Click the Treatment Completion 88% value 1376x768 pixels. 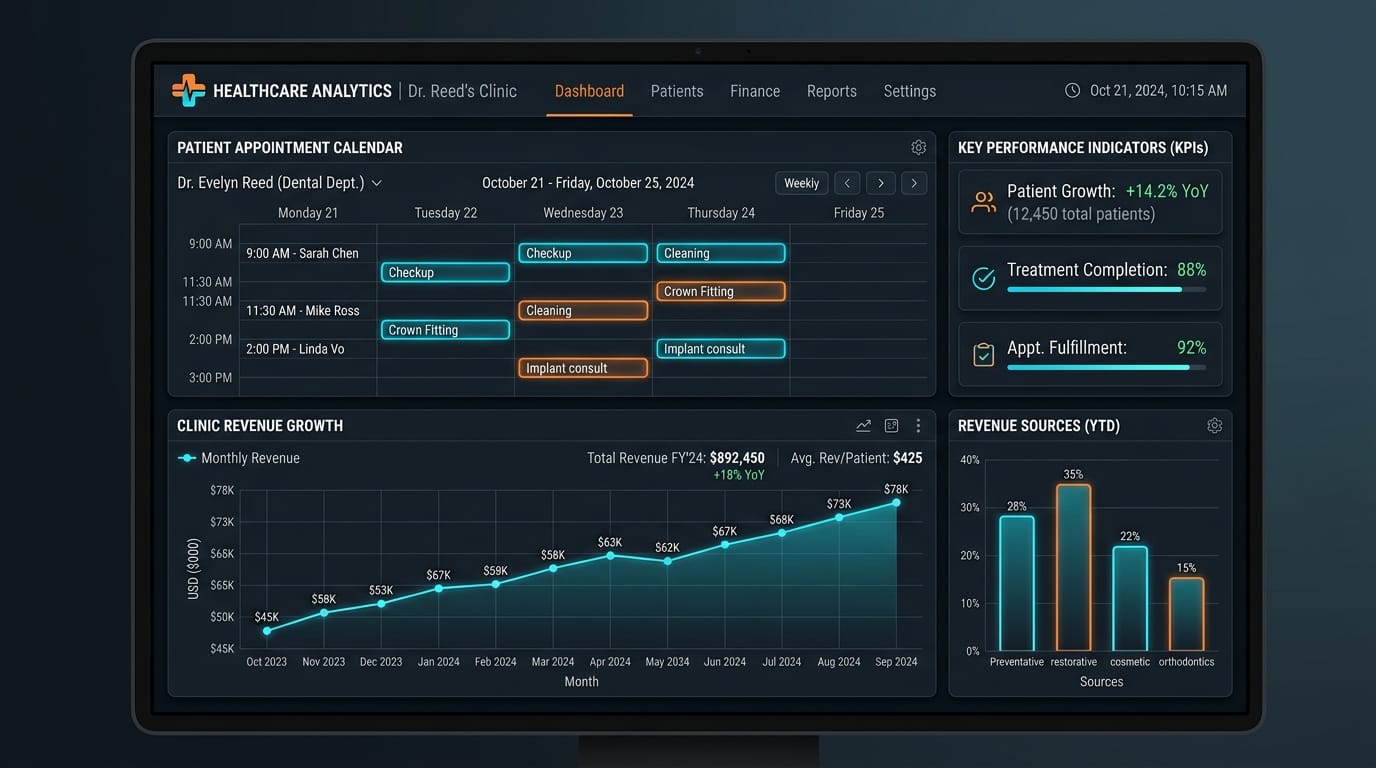1192,270
